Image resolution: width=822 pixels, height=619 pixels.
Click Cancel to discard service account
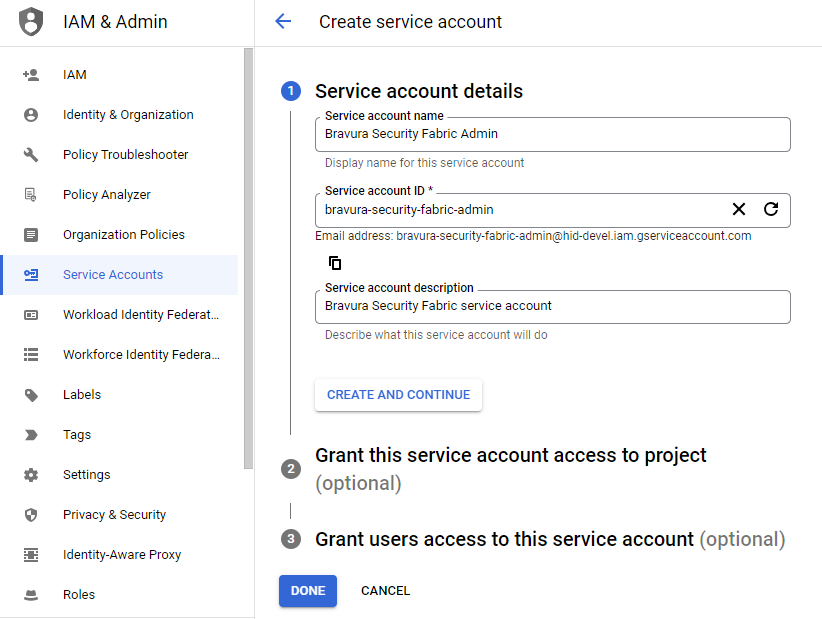point(385,591)
